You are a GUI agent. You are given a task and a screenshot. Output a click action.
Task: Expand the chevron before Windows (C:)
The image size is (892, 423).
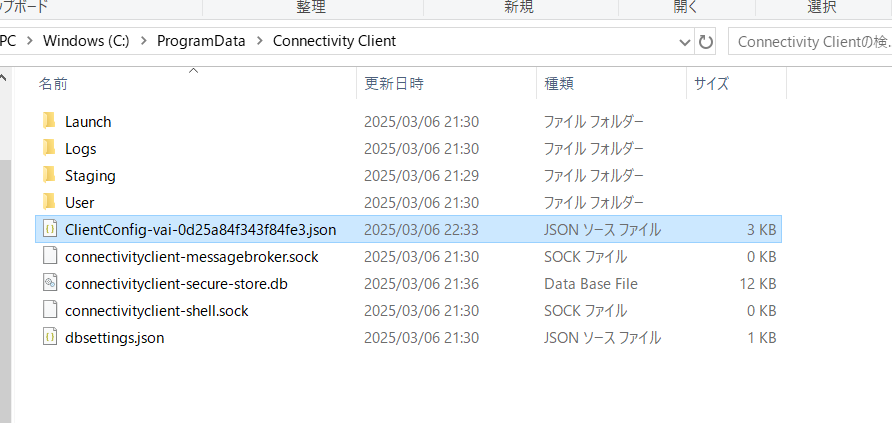(30, 42)
